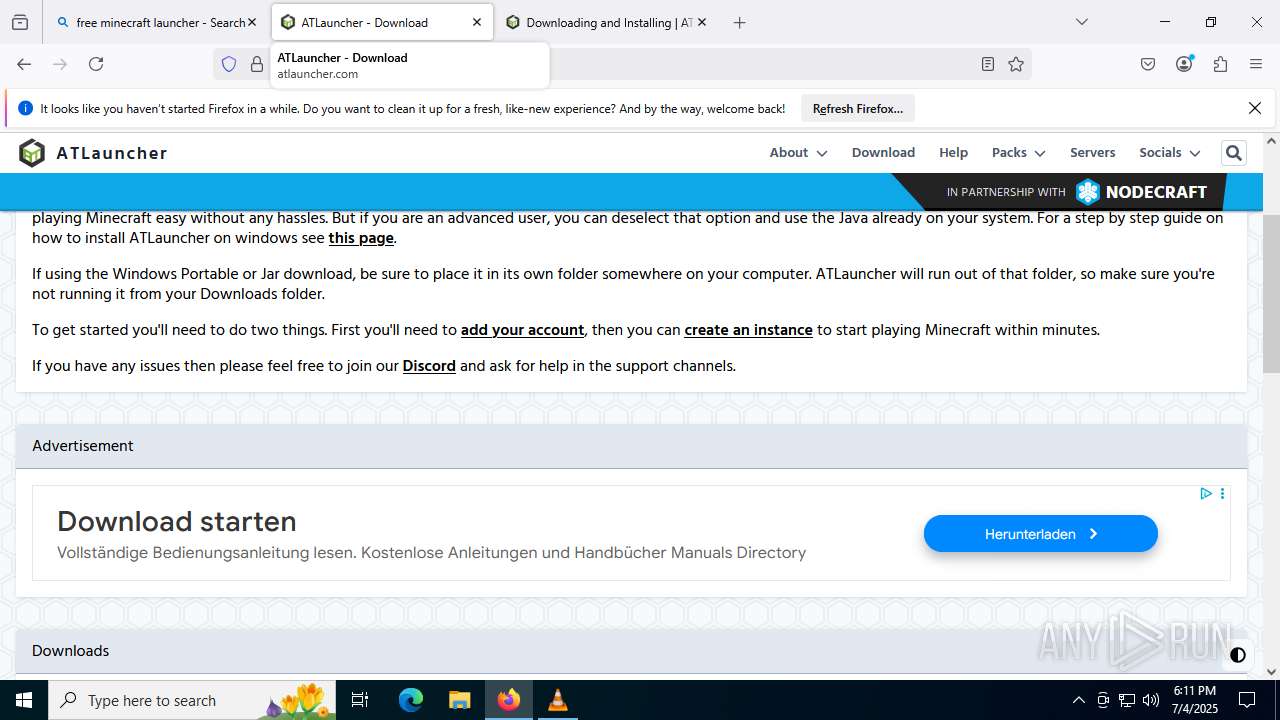Click the Windows taskbar search box

192,700
